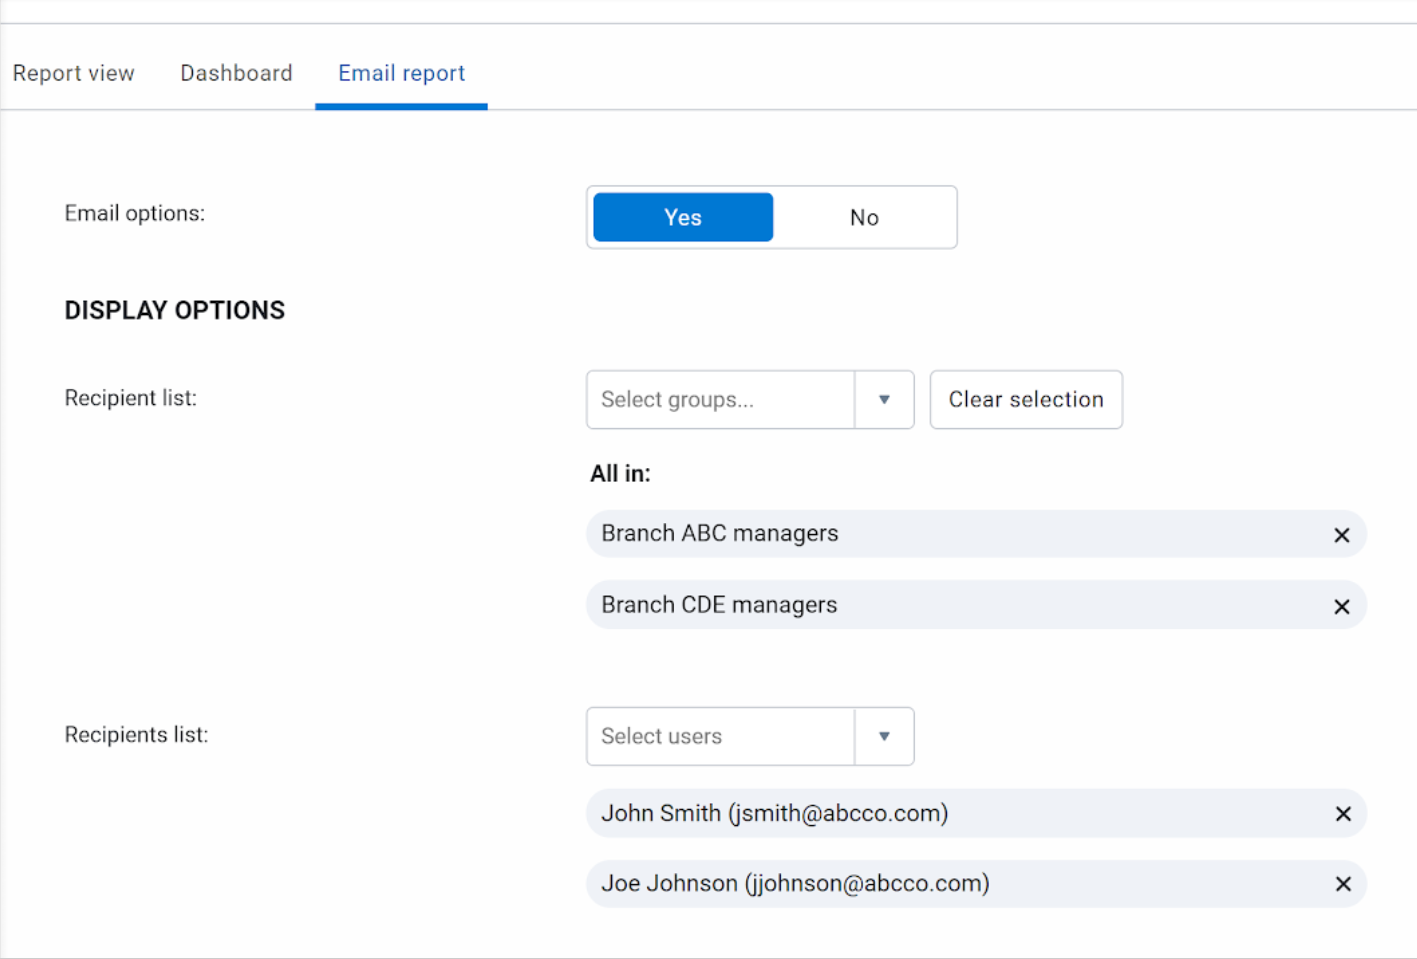
Task: Open the Dashboard tab
Action: click(236, 73)
